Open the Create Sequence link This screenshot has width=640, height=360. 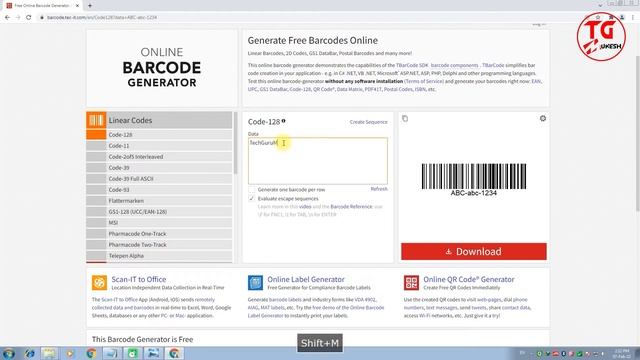pos(368,122)
